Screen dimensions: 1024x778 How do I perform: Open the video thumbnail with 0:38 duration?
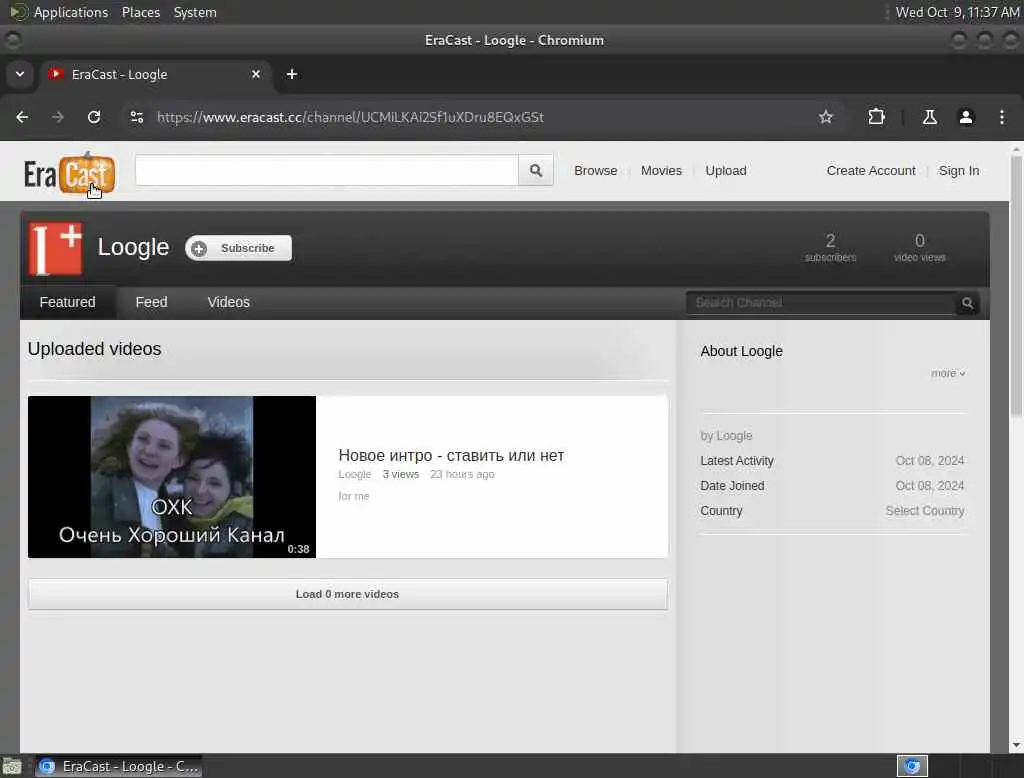[x=172, y=477]
